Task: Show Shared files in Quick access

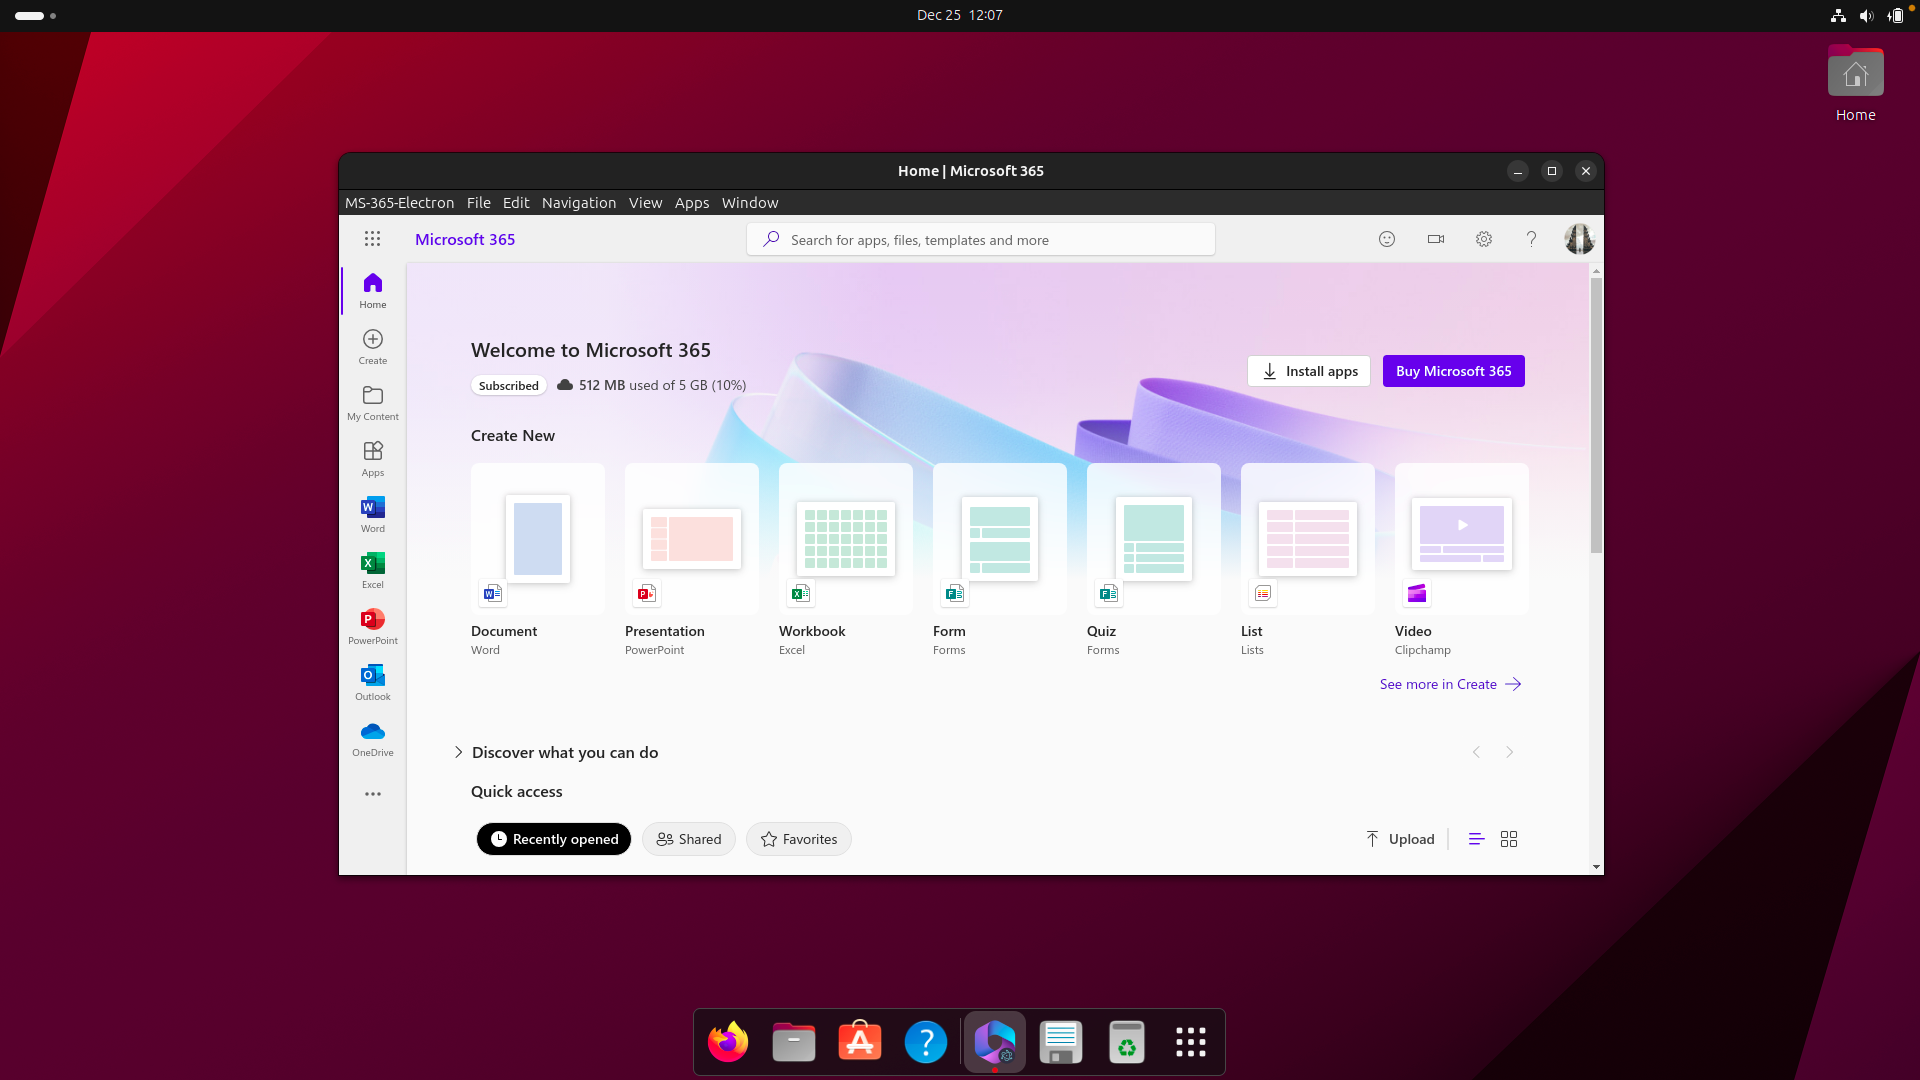Action: click(x=688, y=839)
